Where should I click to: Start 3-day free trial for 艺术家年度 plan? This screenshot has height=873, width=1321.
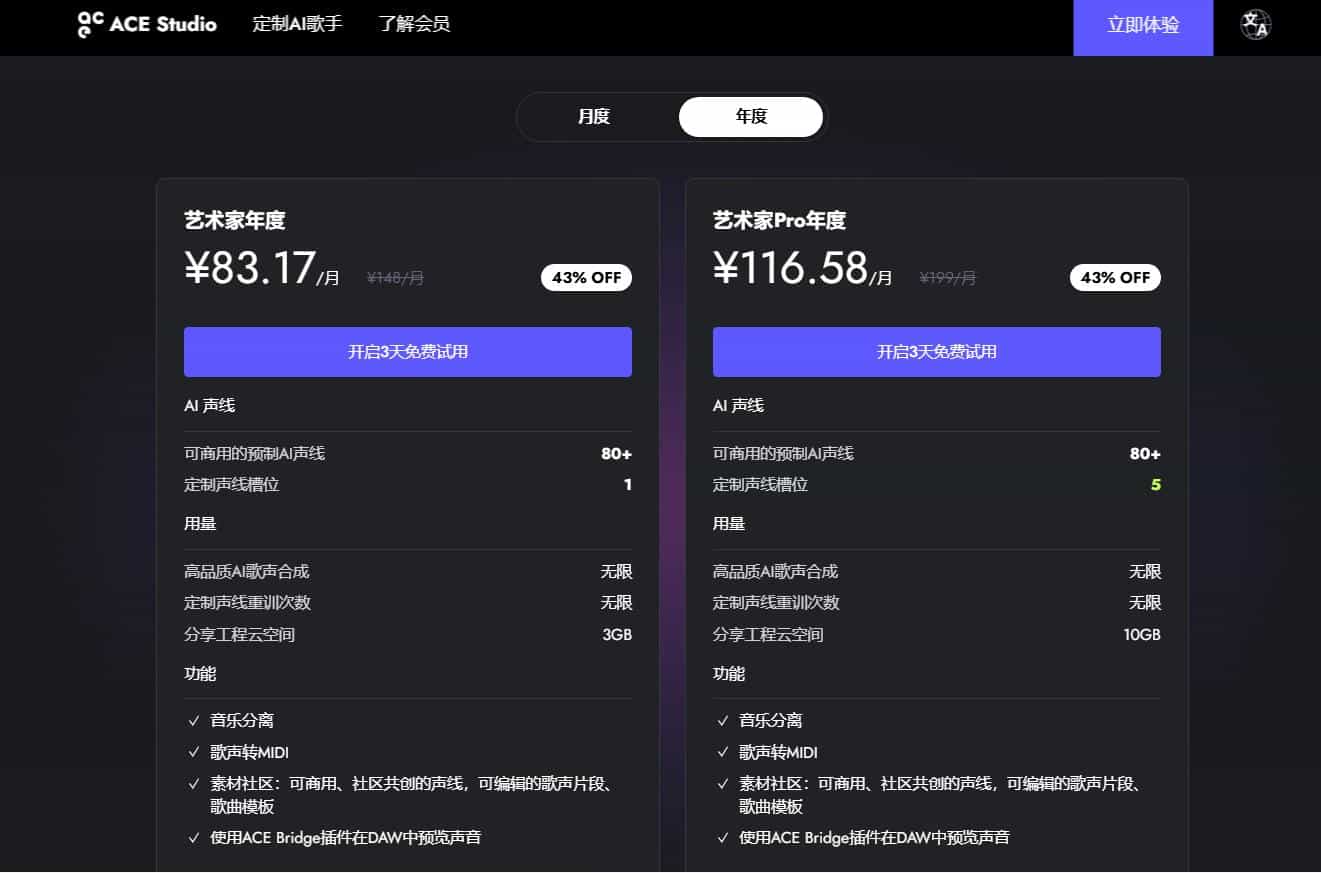pyautogui.click(x=408, y=352)
